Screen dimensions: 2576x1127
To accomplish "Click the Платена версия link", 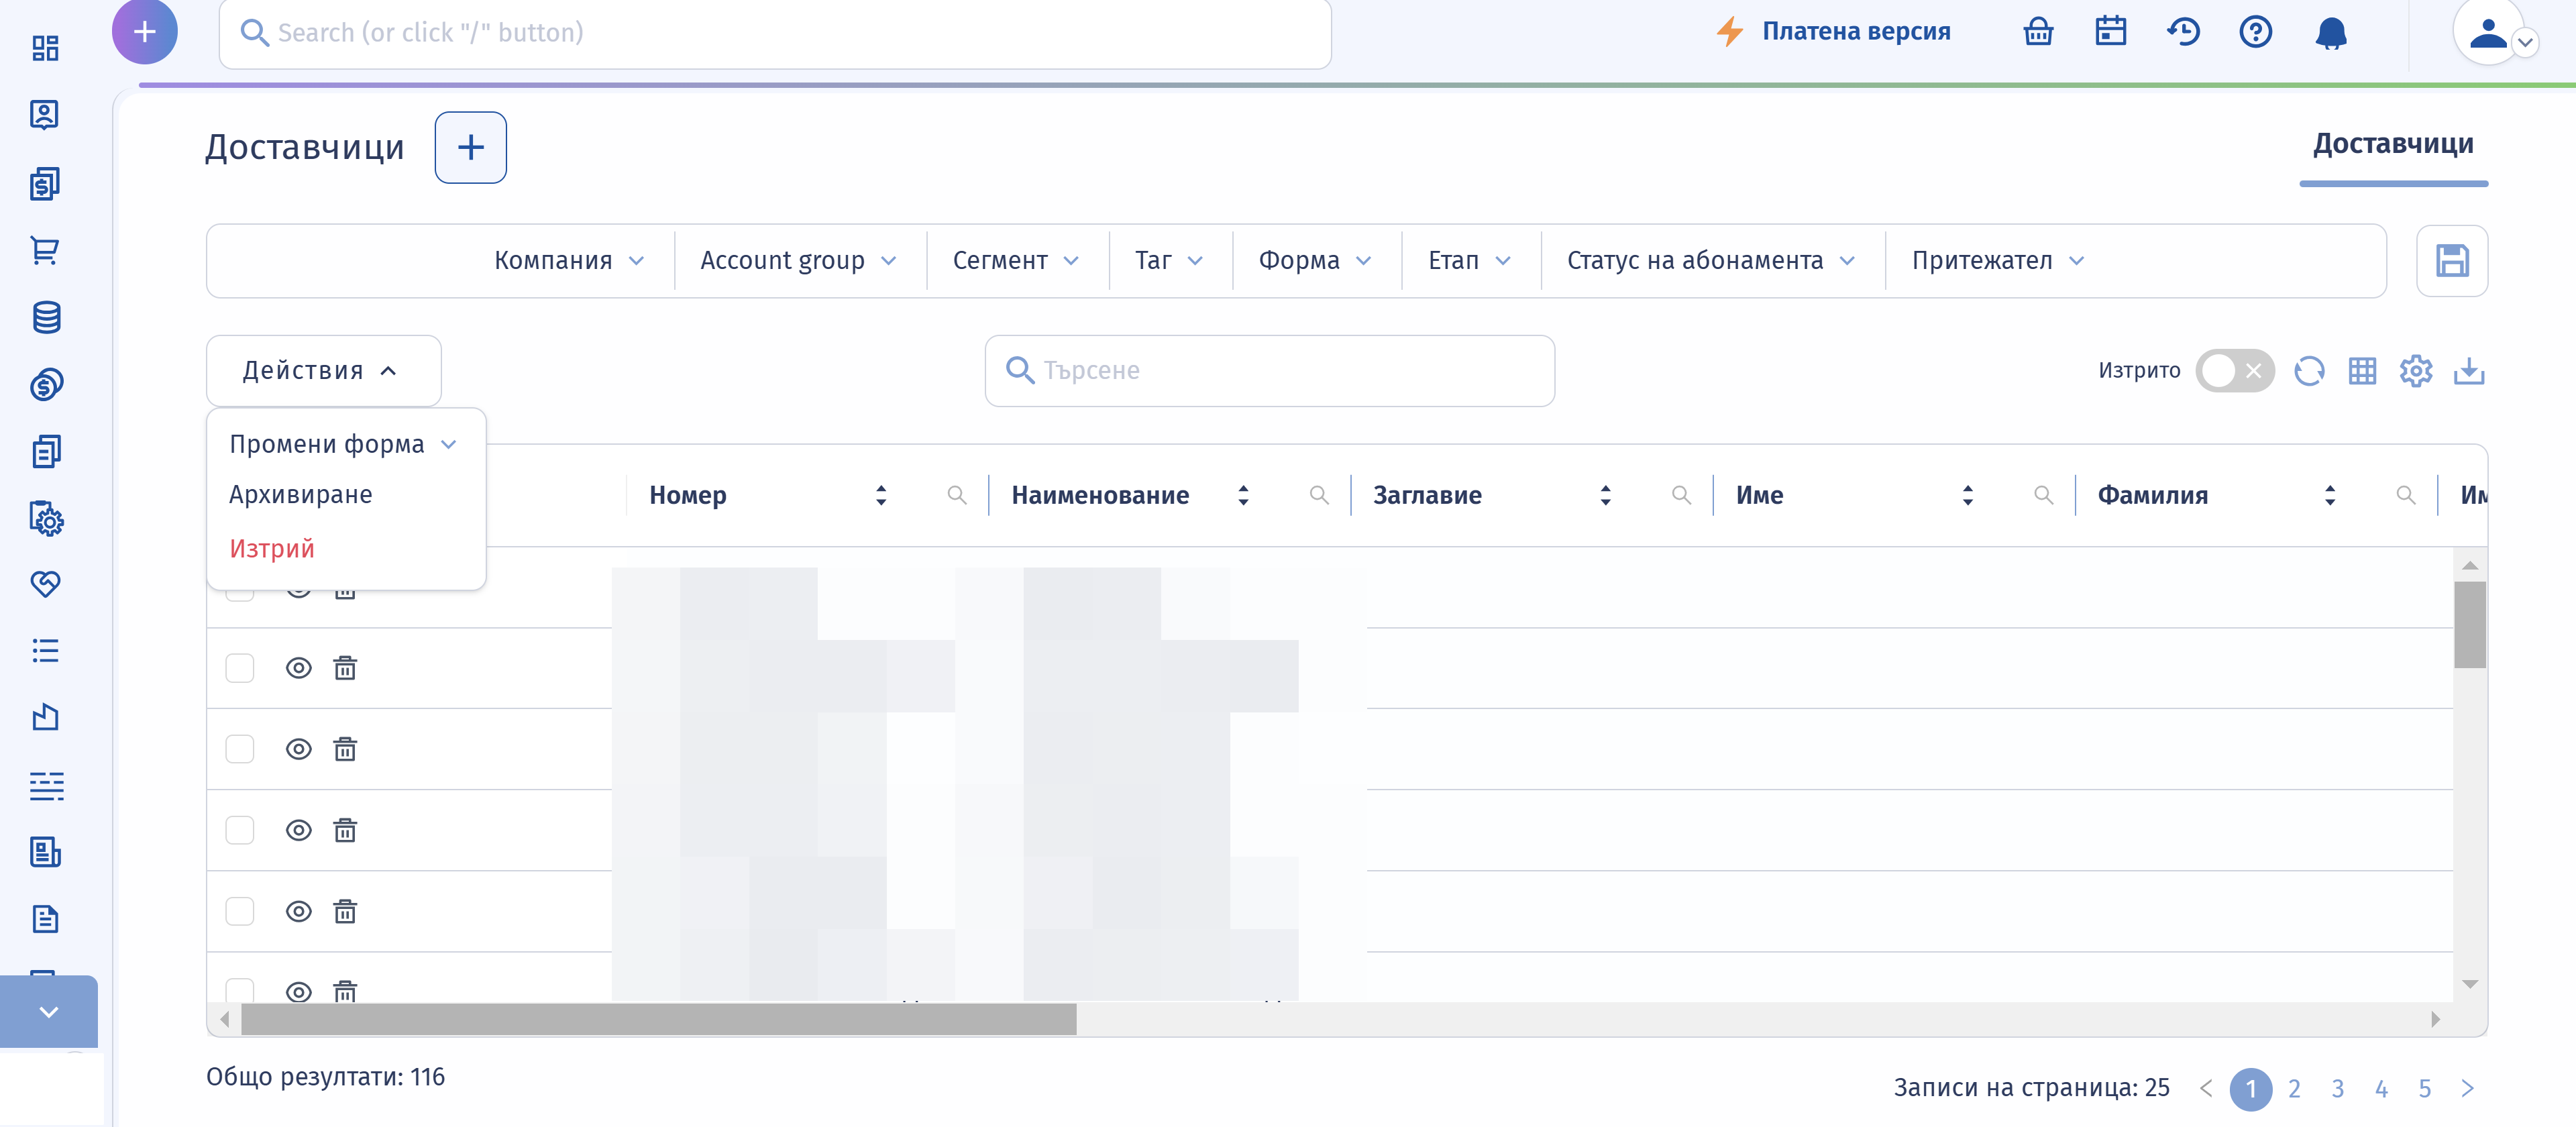I will 1833,32.
